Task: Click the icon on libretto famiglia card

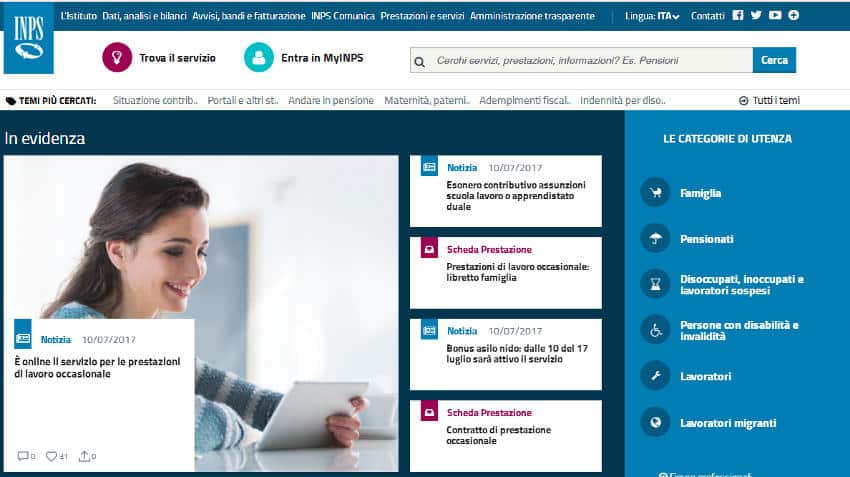Action: 429,248
